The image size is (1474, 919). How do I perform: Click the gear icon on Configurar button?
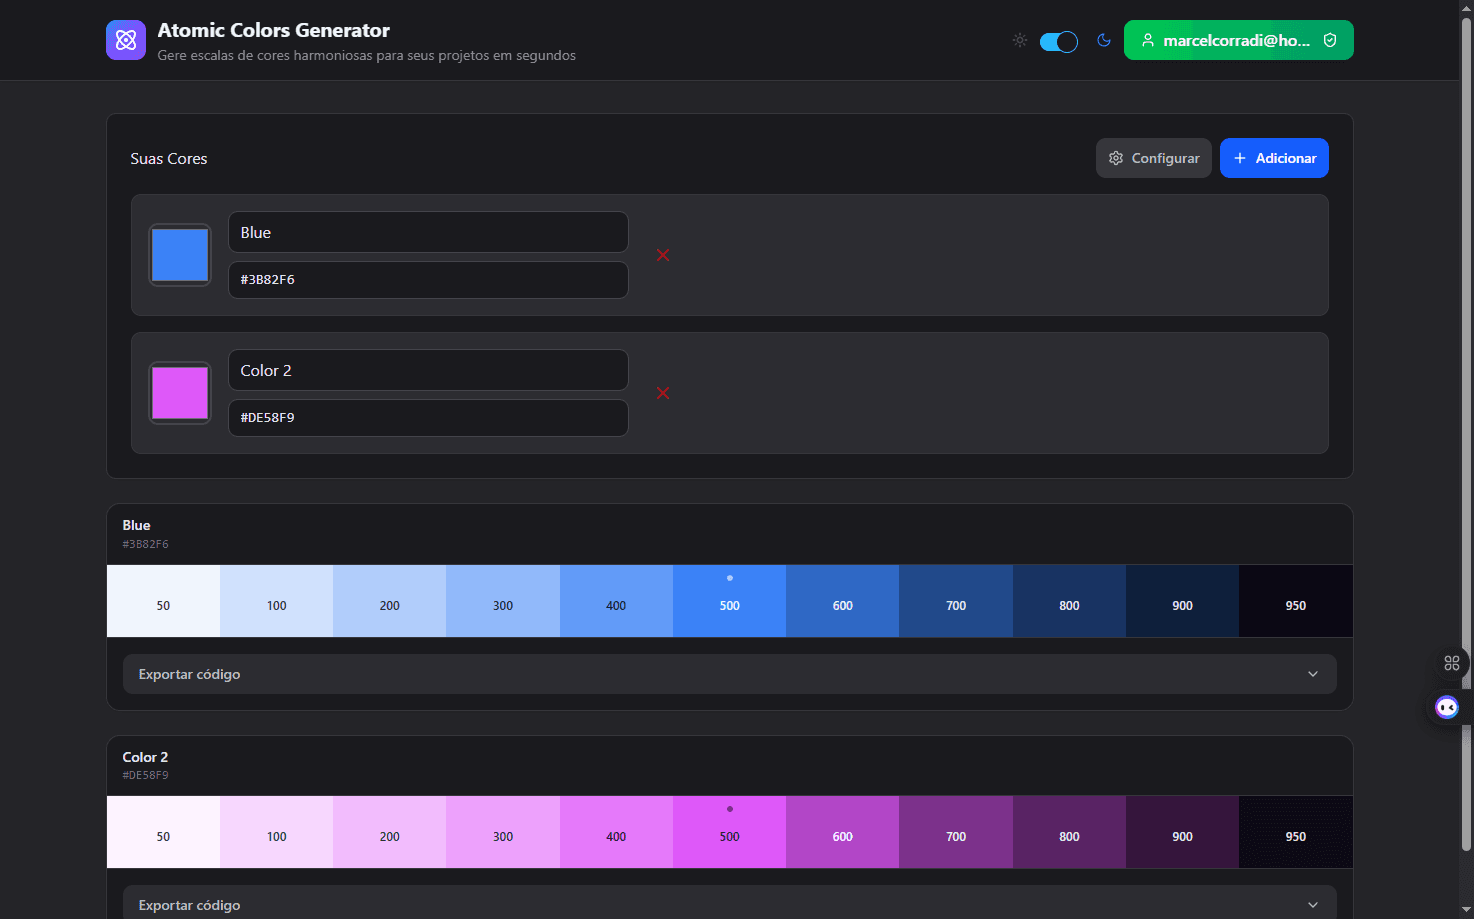(x=1116, y=158)
